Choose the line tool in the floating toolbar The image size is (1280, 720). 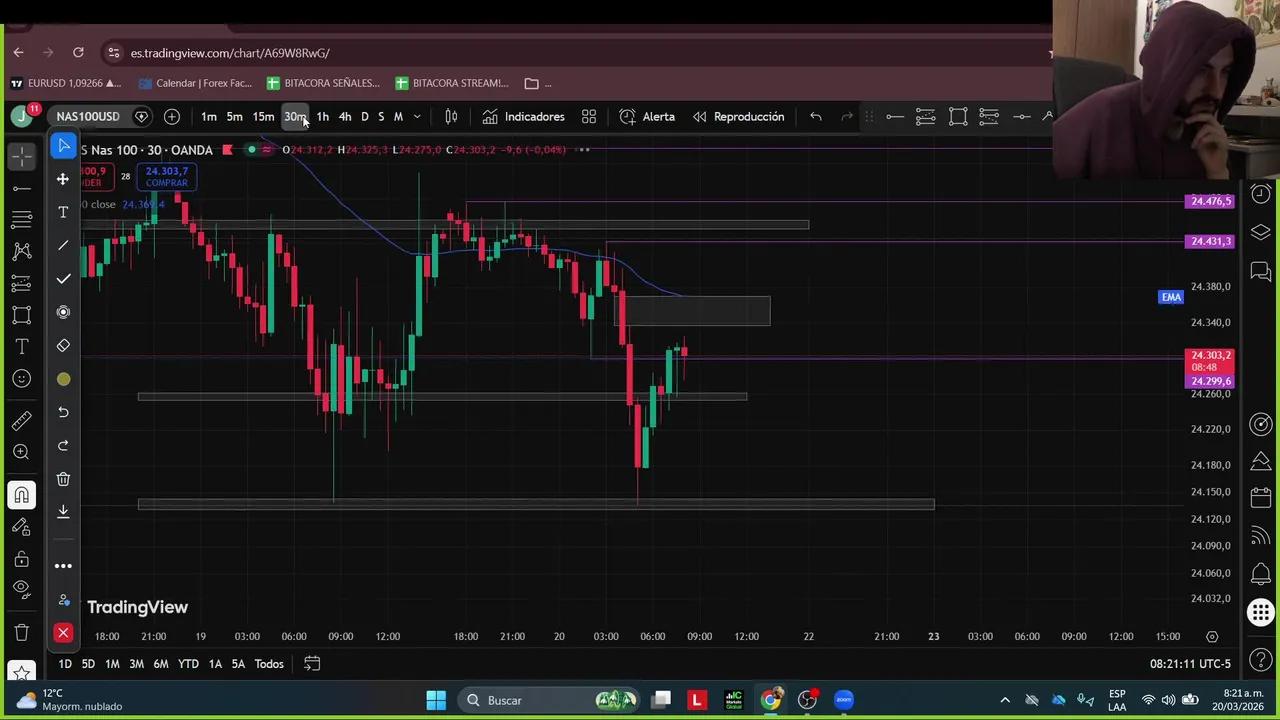click(x=63, y=245)
